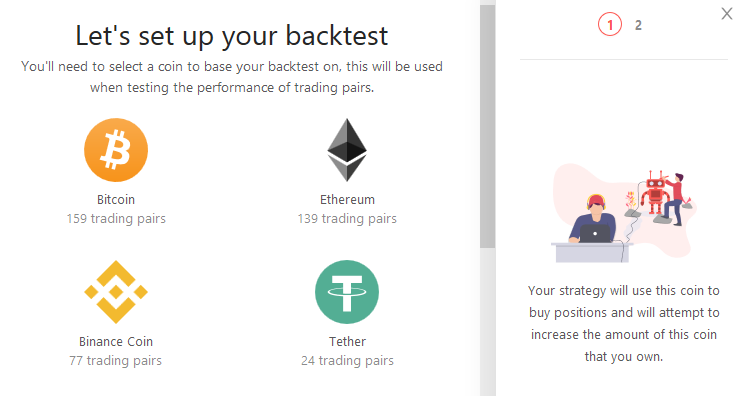Click '24 trading pairs' under Tether
Viewport: 738px width, 396px height.
[x=347, y=361]
